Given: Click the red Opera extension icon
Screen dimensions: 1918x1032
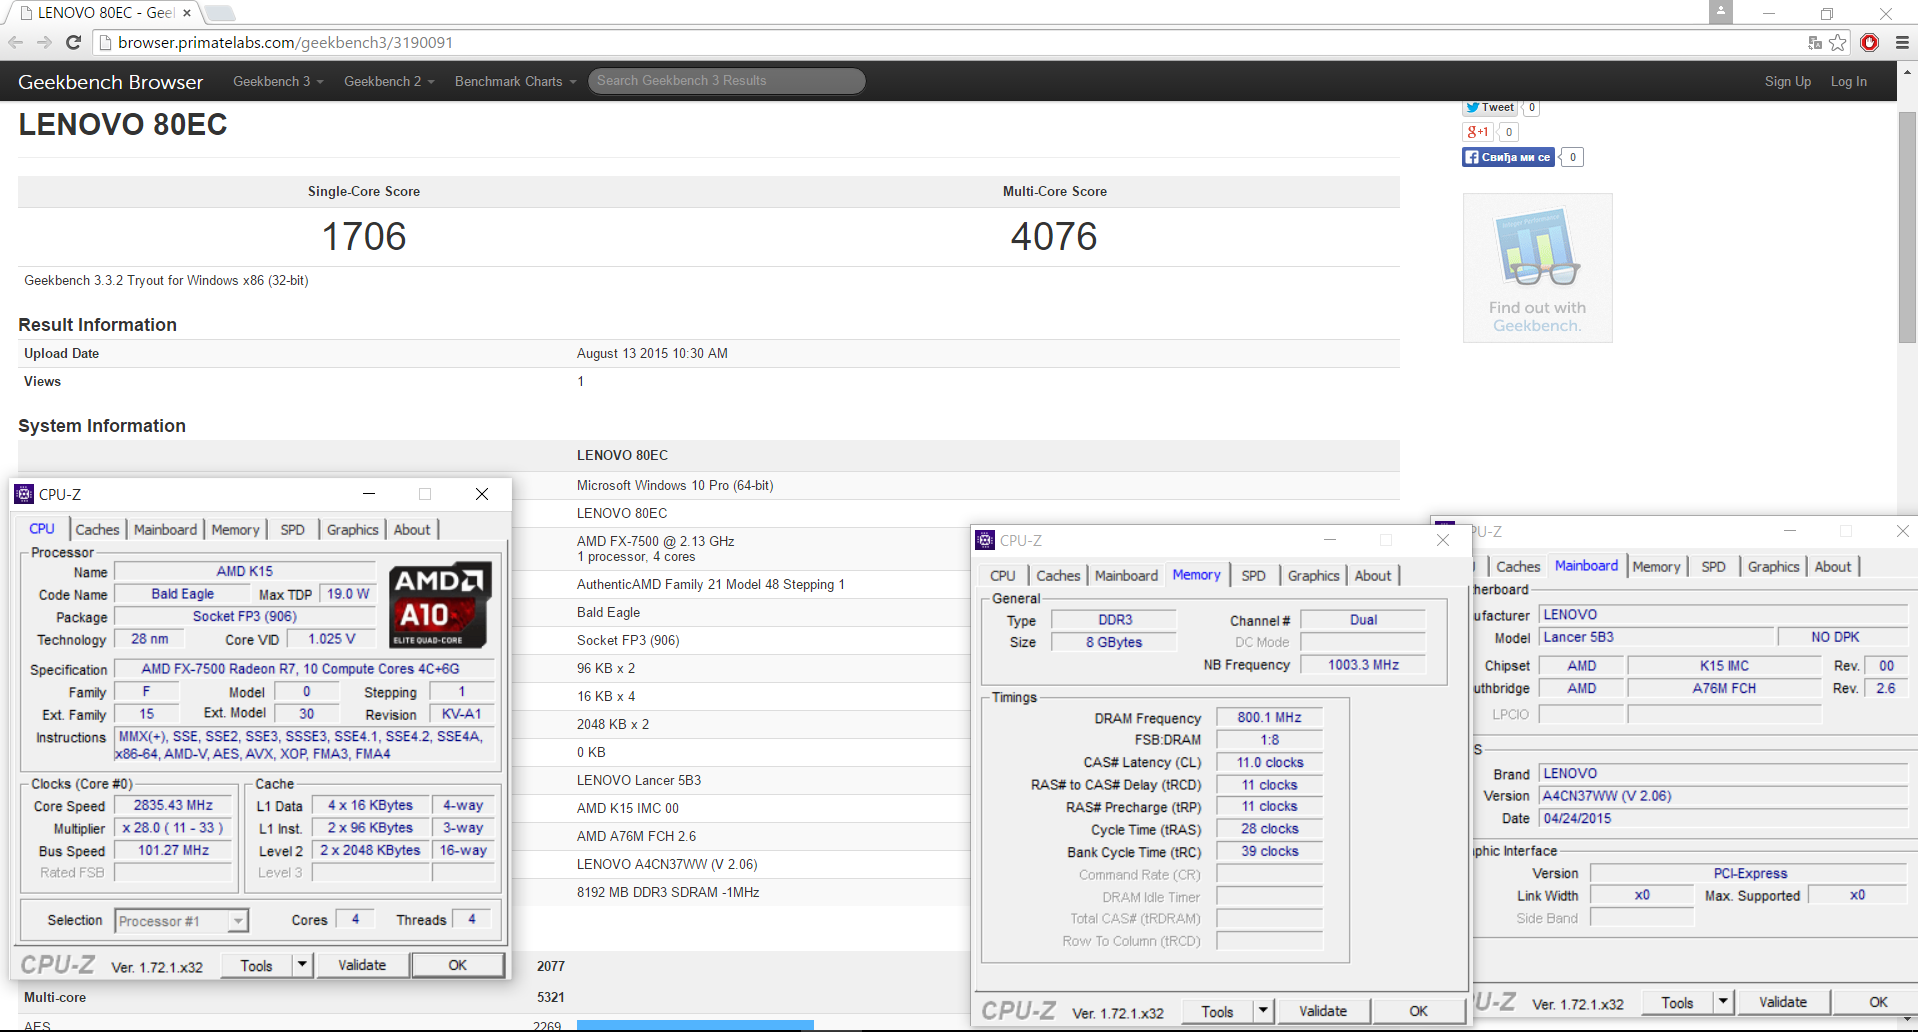Looking at the screenshot, I should click(x=1869, y=42).
